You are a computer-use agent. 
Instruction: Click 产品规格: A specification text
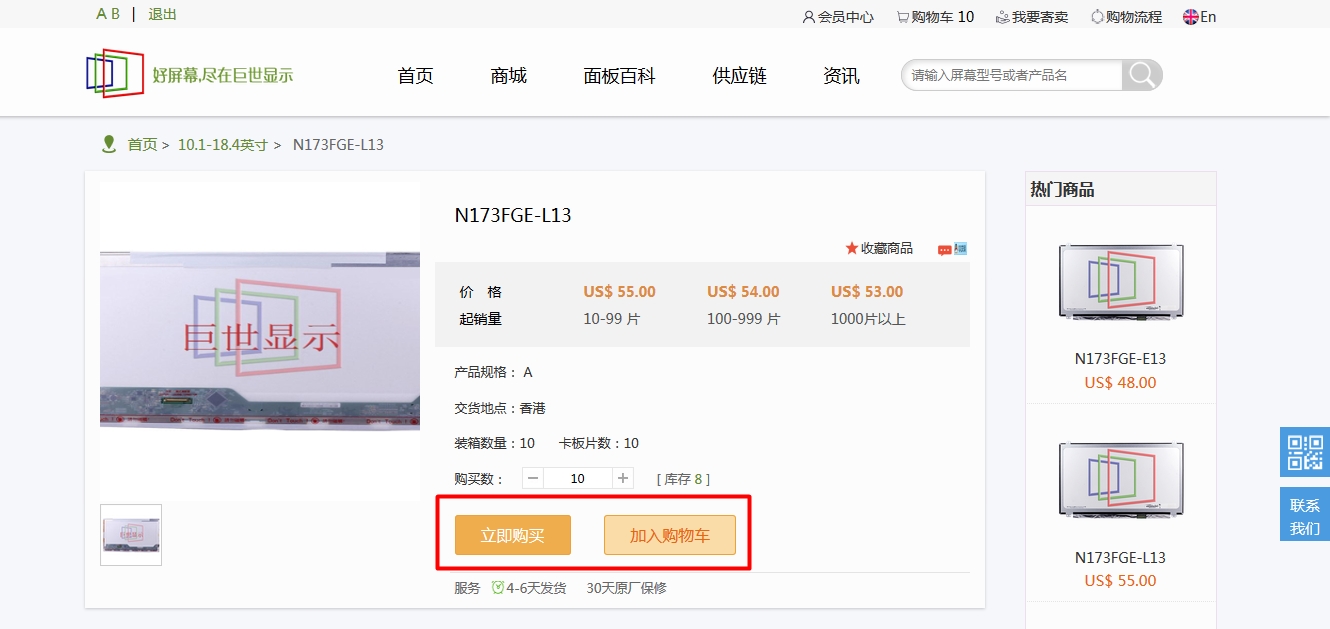click(494, 372)
